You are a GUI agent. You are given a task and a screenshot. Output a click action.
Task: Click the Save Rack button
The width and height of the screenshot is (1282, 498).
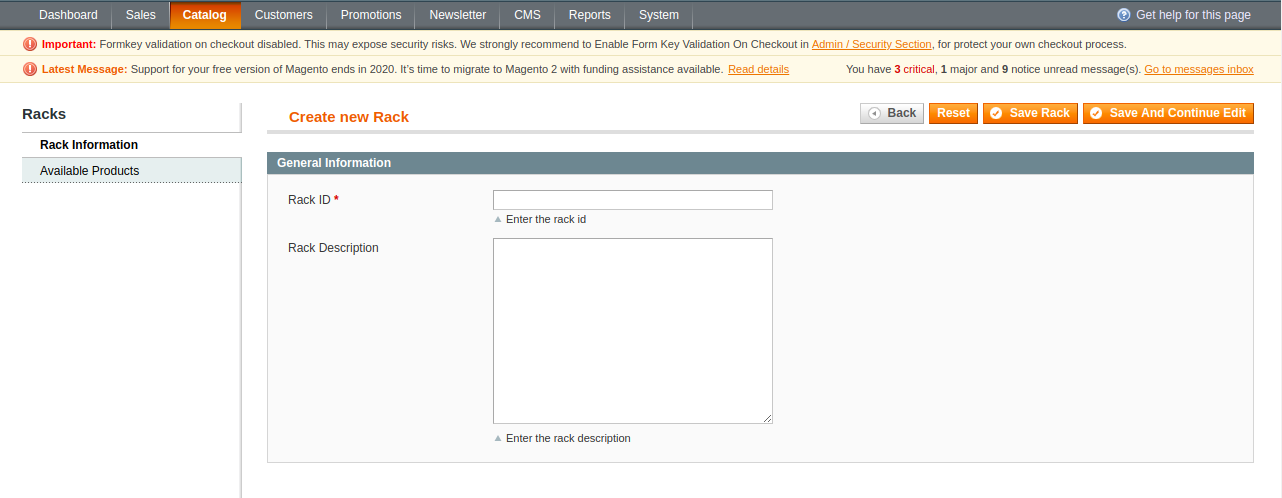1030,113
